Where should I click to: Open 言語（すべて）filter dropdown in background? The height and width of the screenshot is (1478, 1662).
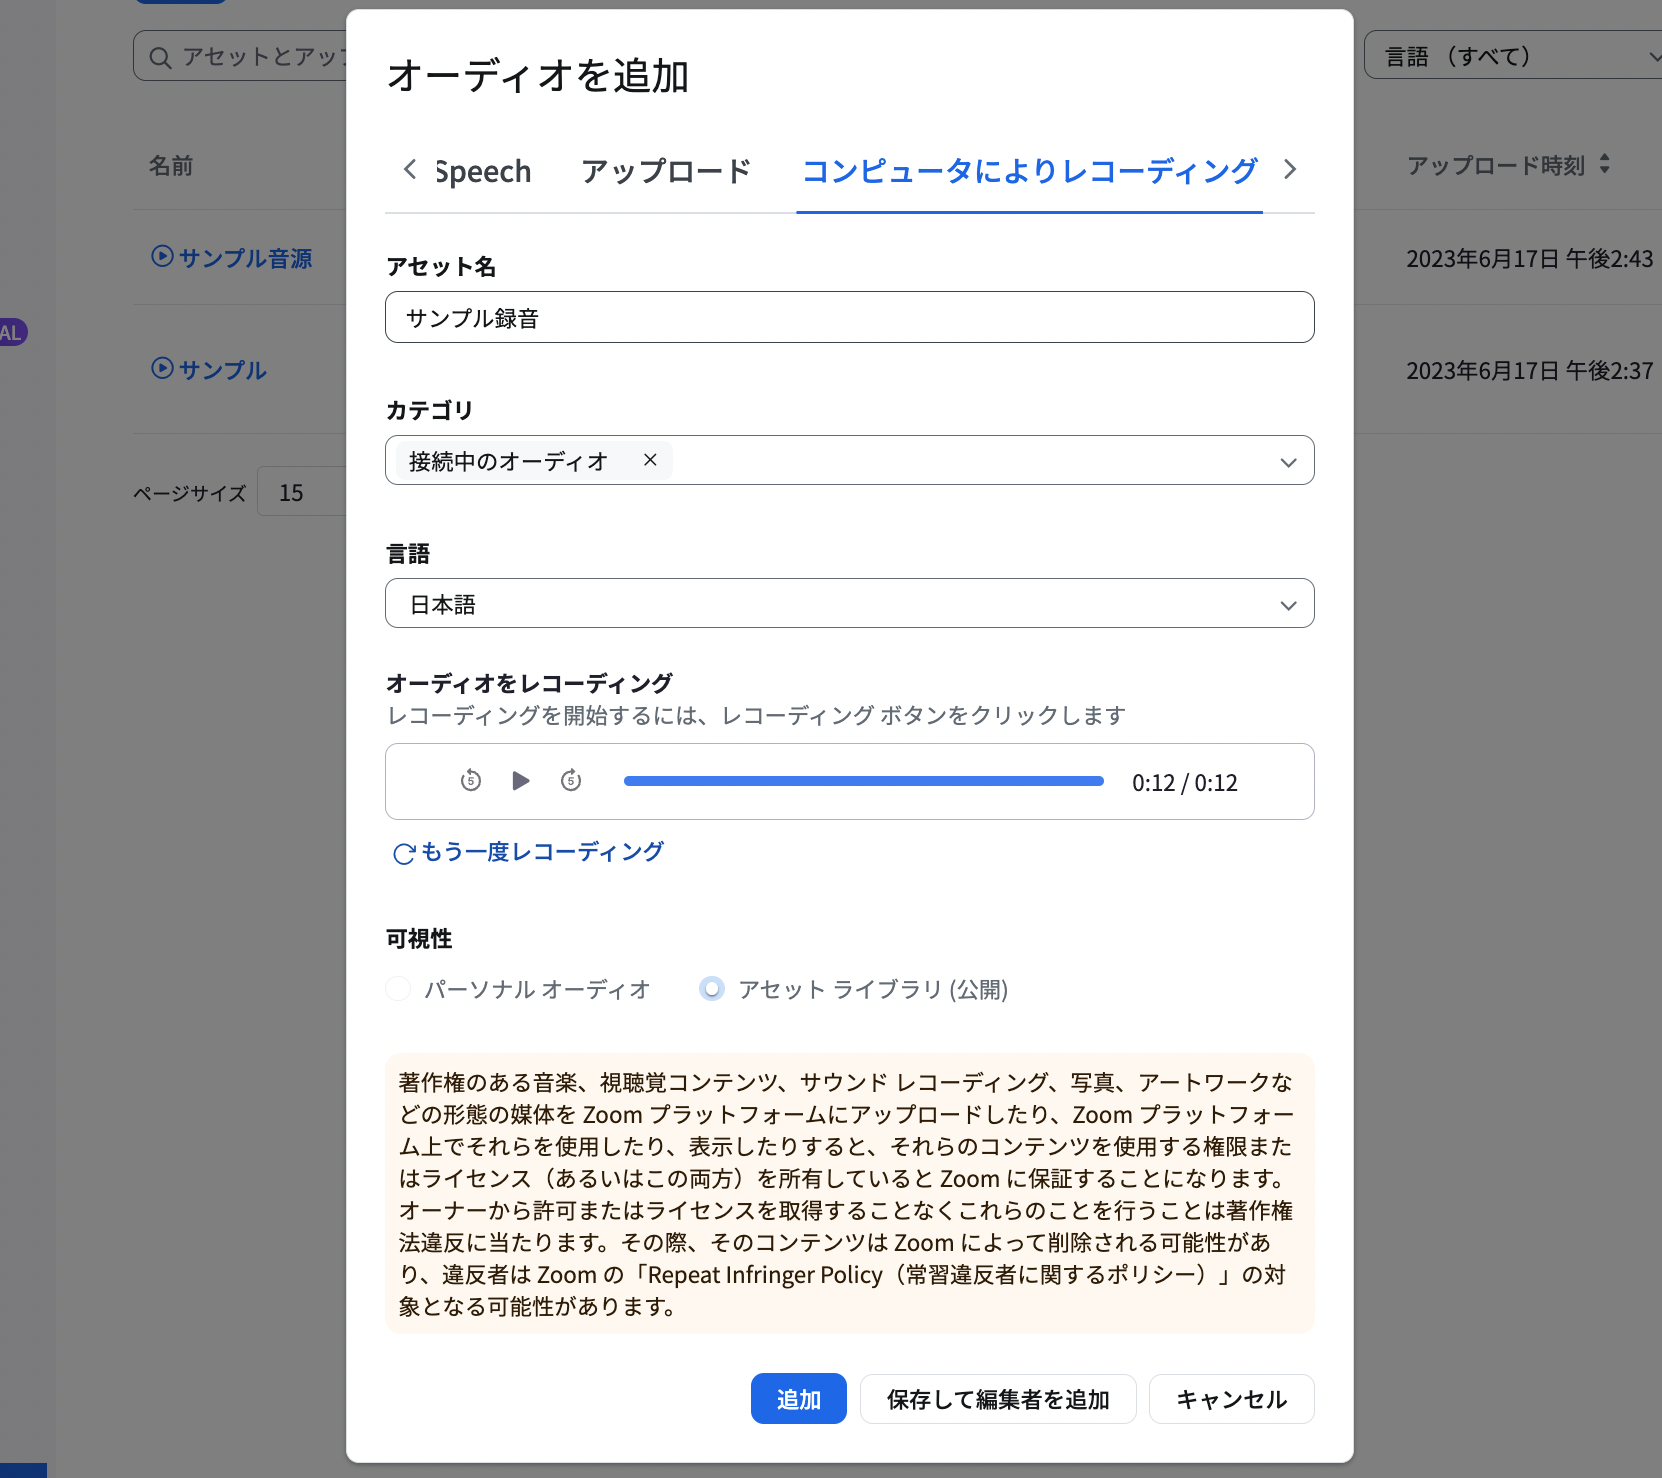tap(1513, 56)
